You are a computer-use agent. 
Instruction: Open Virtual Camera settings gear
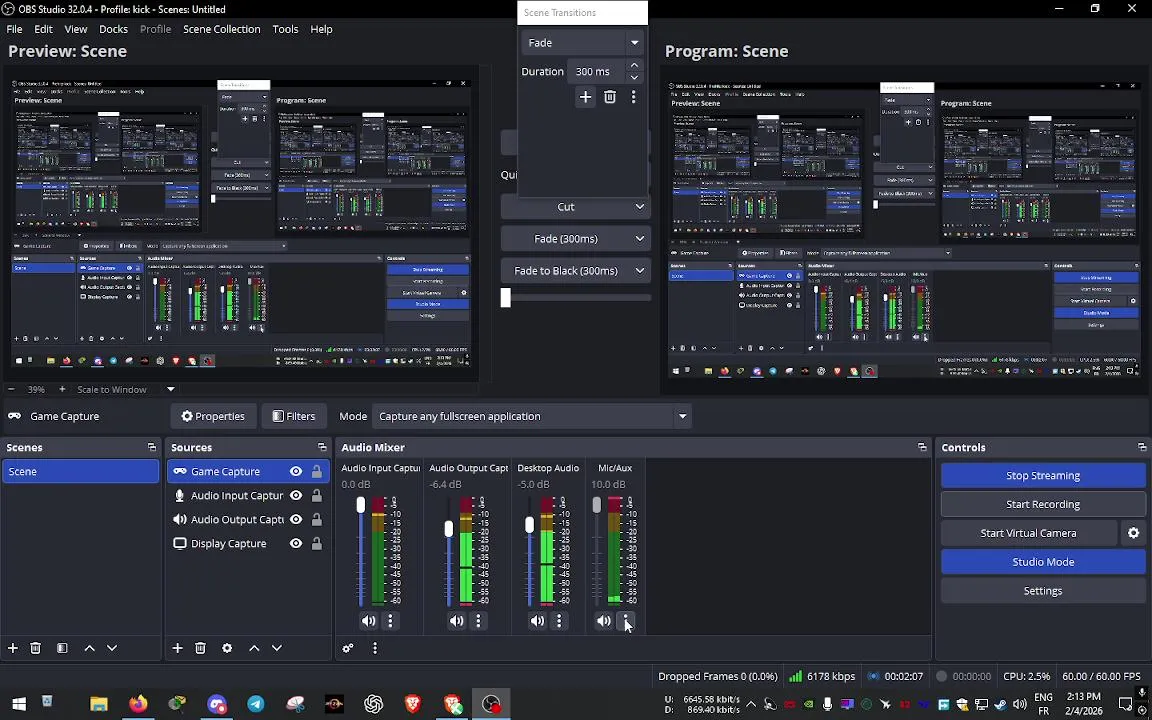[1134, 533]
